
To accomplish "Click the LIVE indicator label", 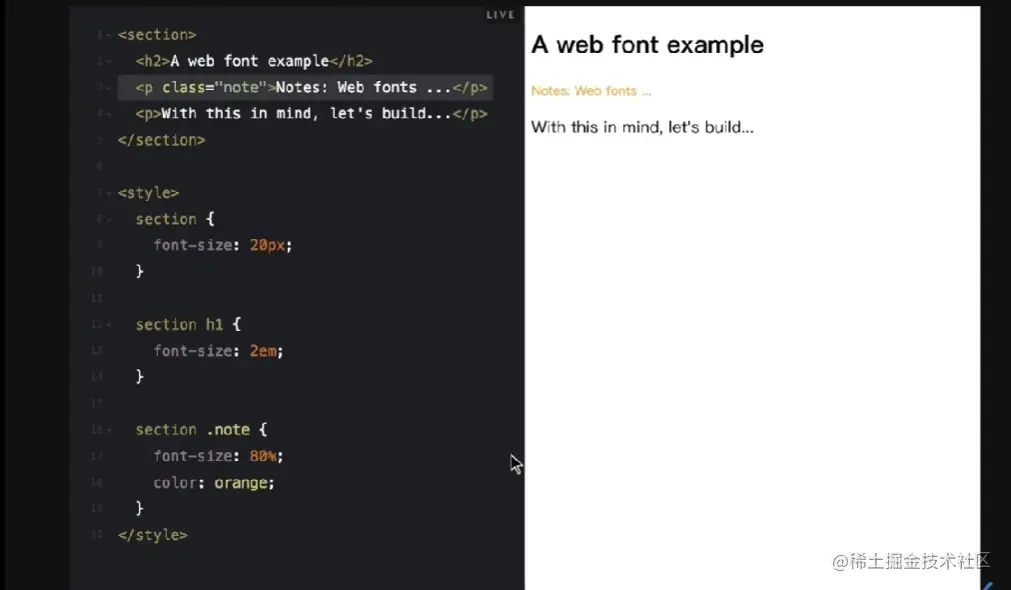I will point(500,15).
